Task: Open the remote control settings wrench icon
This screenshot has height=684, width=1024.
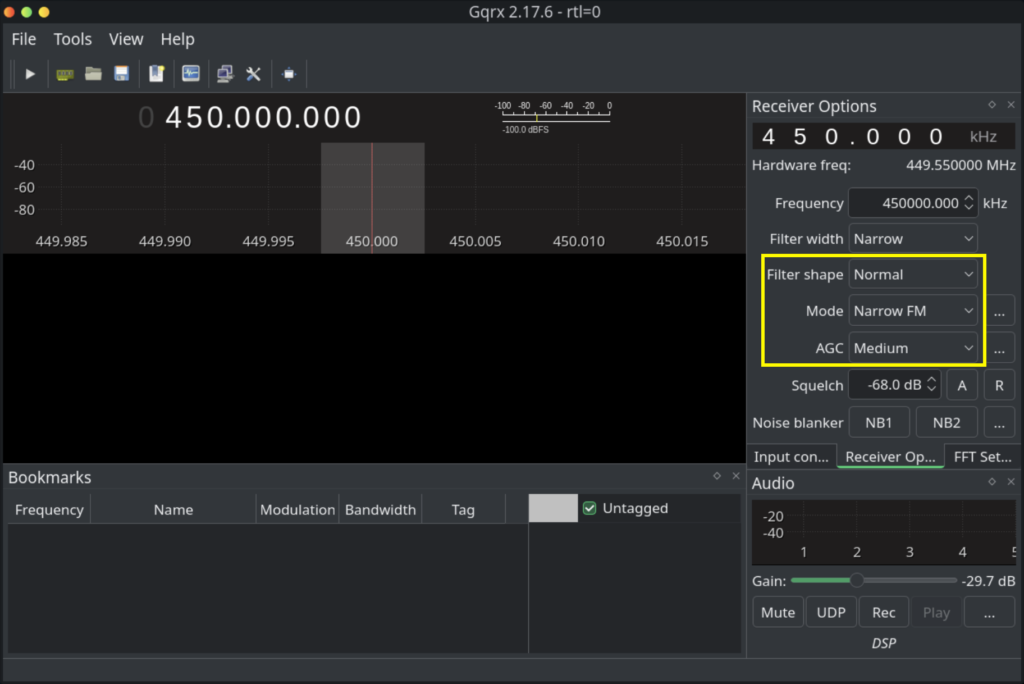Action: (x=253, y=74)
